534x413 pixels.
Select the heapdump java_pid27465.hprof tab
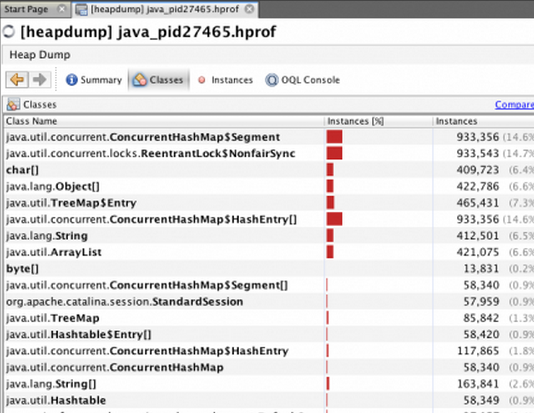tap(164, 9)
